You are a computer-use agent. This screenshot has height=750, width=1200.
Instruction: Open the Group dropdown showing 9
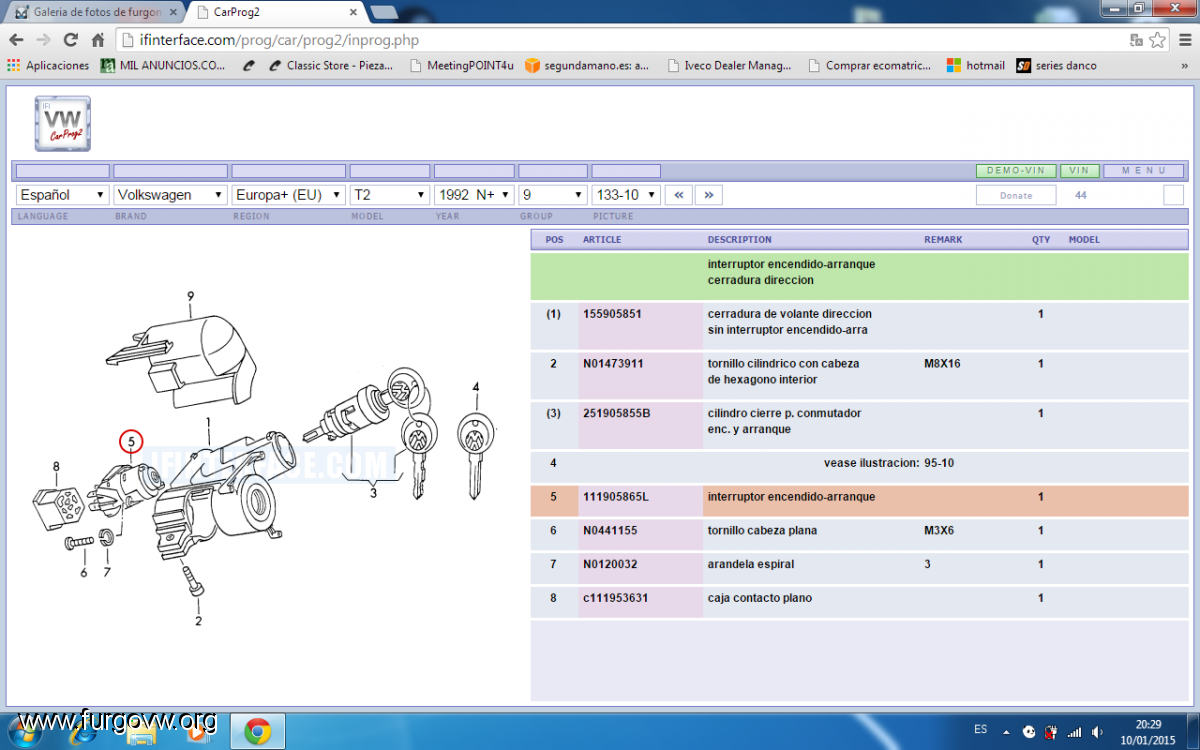pyautogui.click(x=553, y=195)
